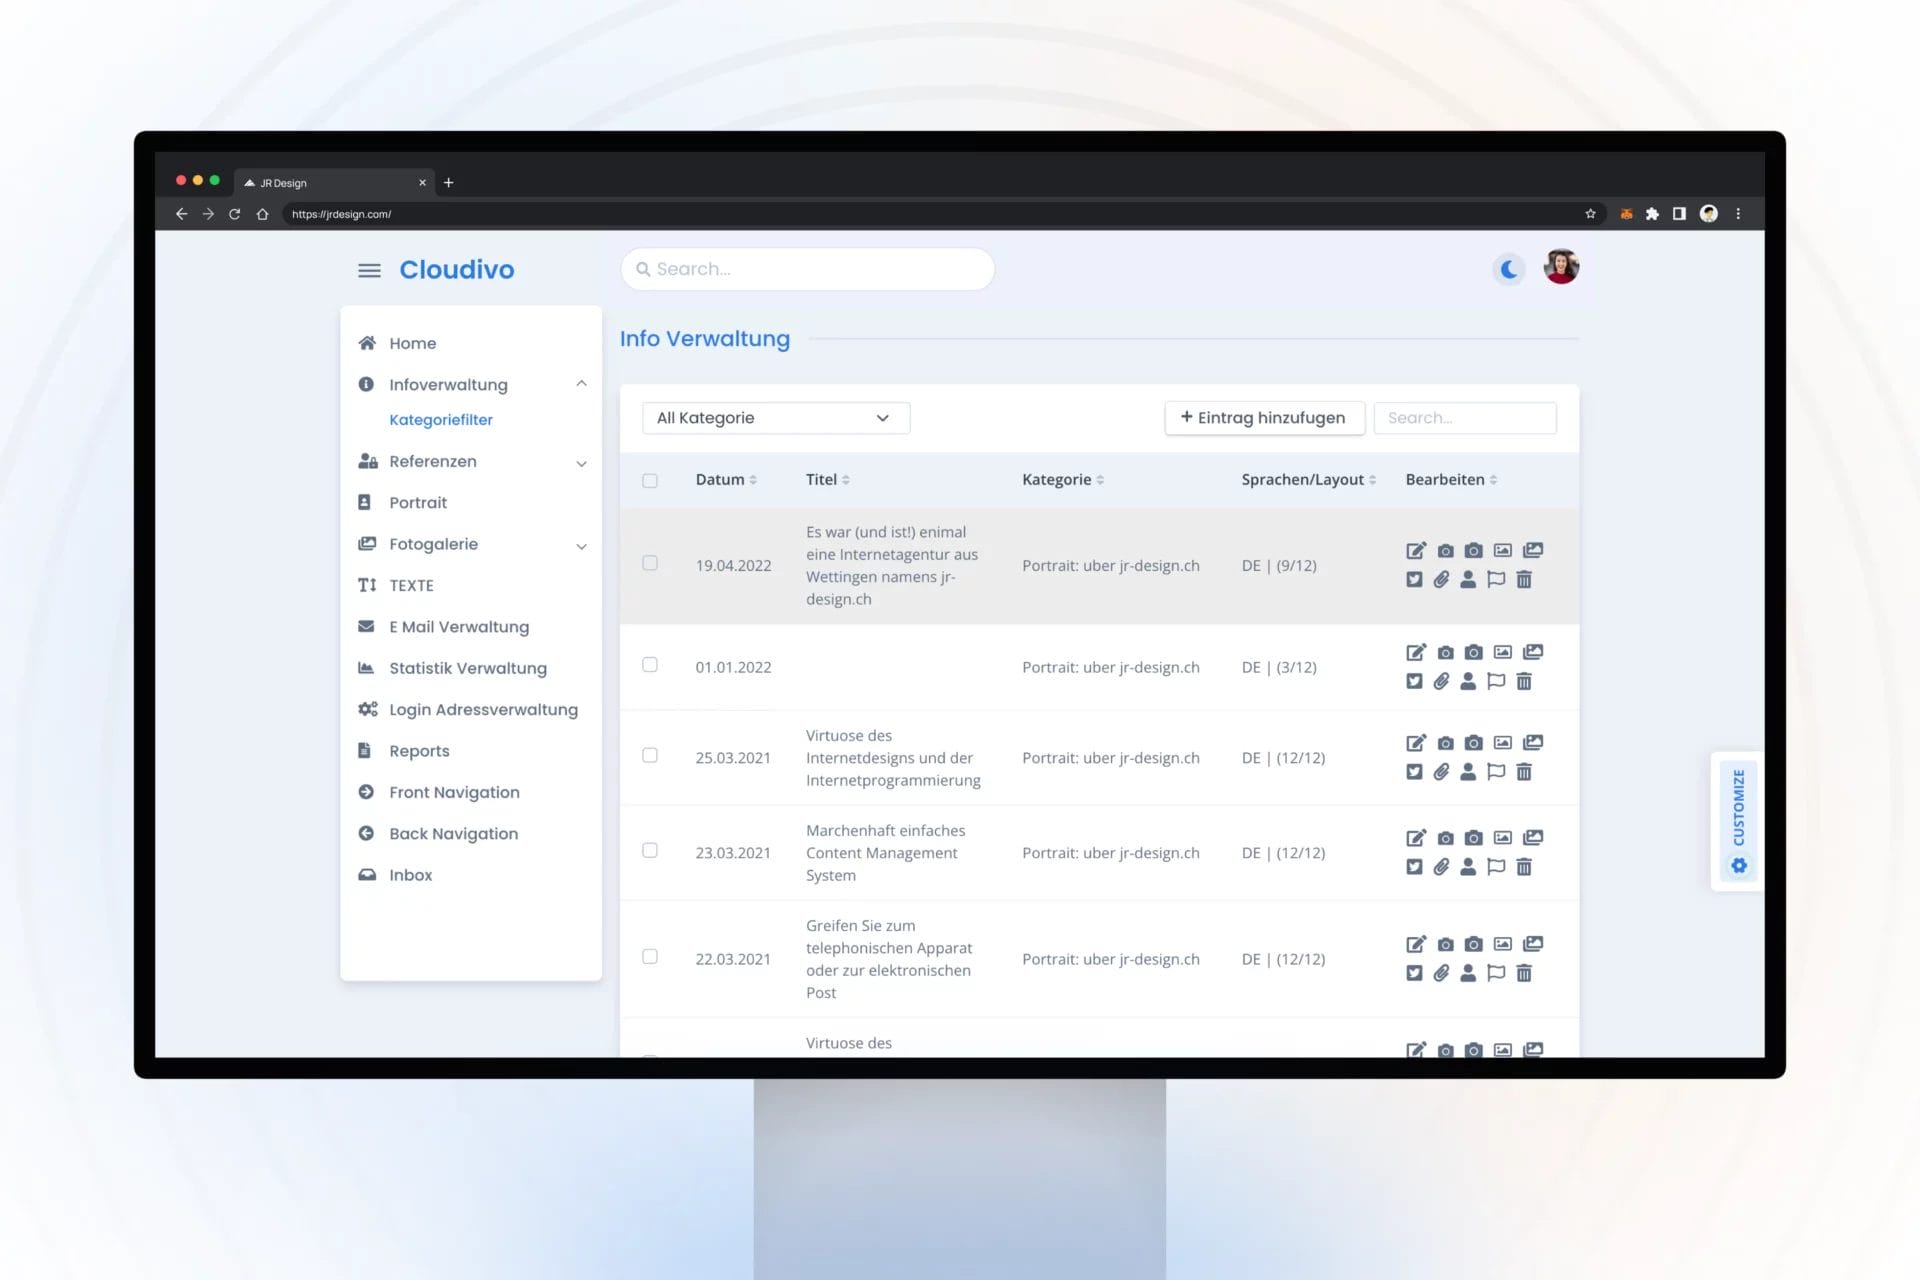The height and width of the screenshot is (1280, 1920).
Task: Delete the 23.03.2021 entry via trash icon
Action: click(x=1524, y=867)
